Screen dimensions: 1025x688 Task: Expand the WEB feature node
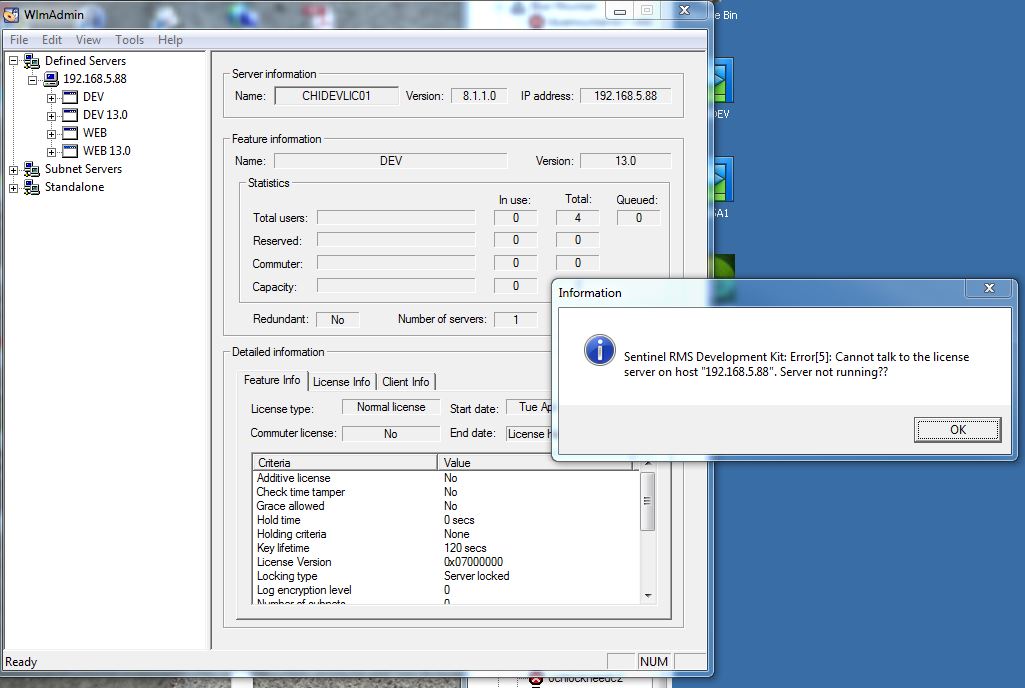[51, 134]
